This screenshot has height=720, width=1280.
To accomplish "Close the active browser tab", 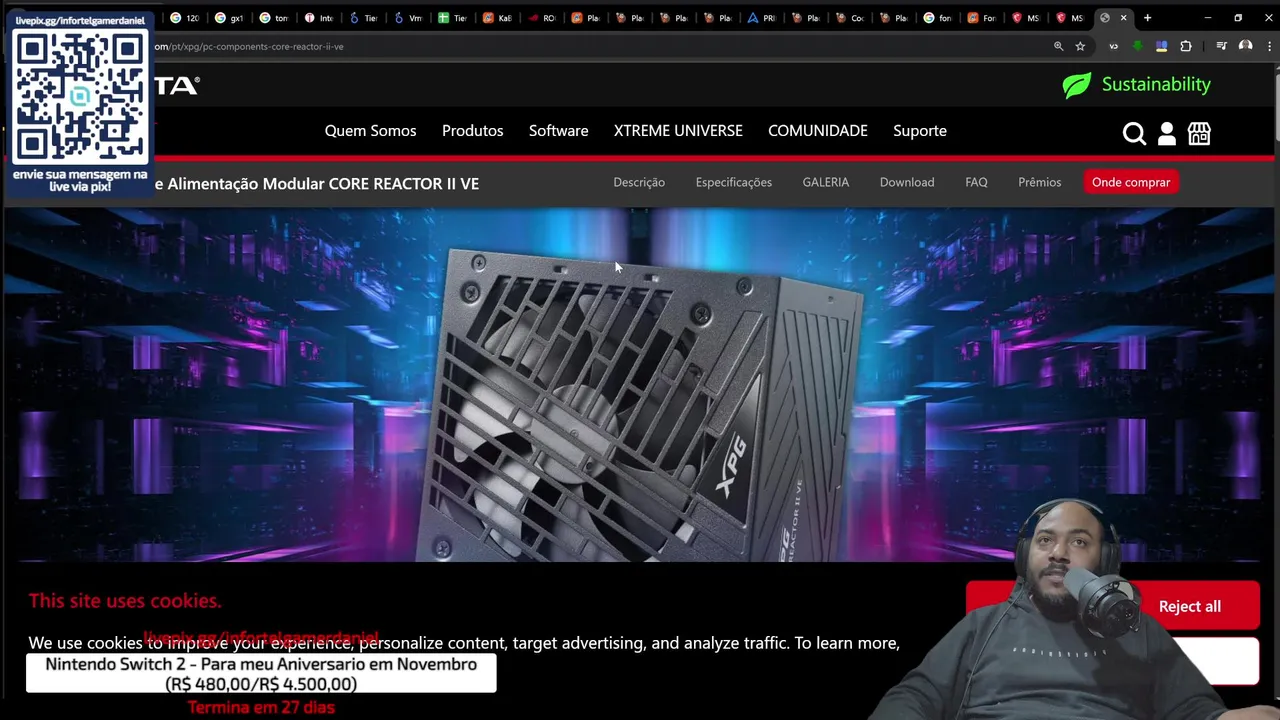I will tap(1123, 18).
